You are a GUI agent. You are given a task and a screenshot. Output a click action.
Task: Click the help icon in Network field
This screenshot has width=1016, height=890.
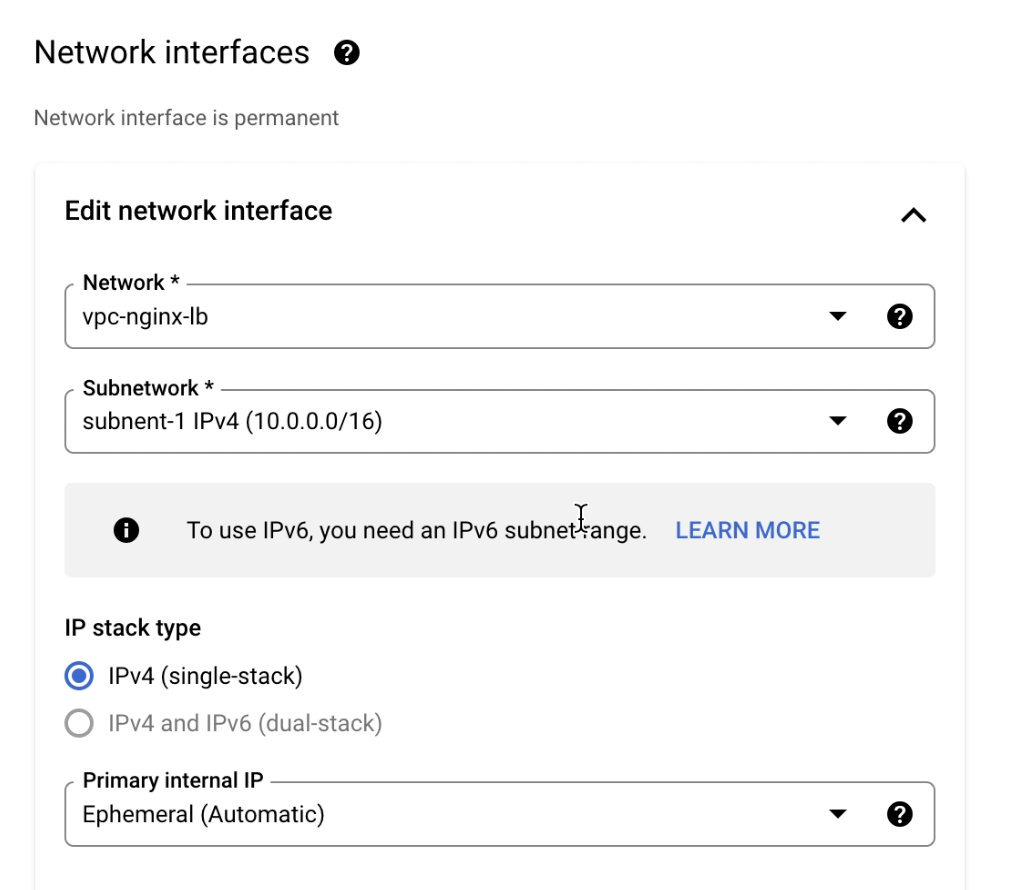click(899, 317)
